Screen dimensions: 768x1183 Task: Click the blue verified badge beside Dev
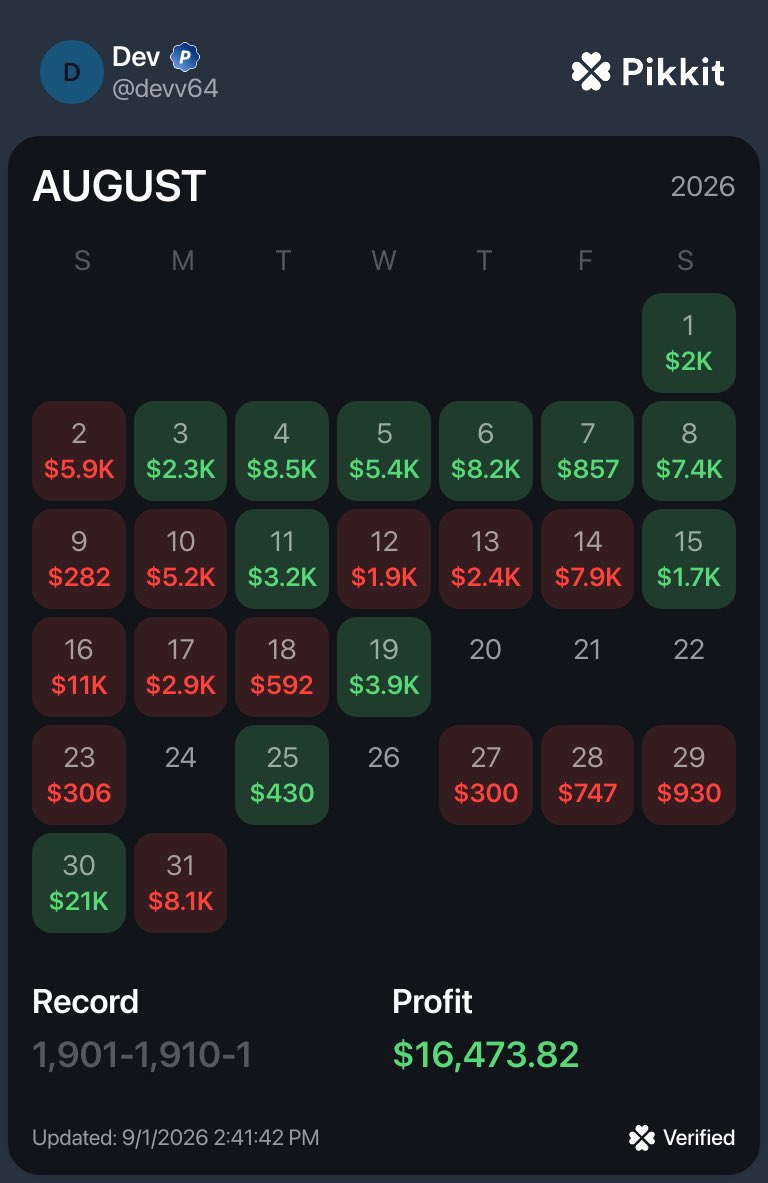(185, 57)
